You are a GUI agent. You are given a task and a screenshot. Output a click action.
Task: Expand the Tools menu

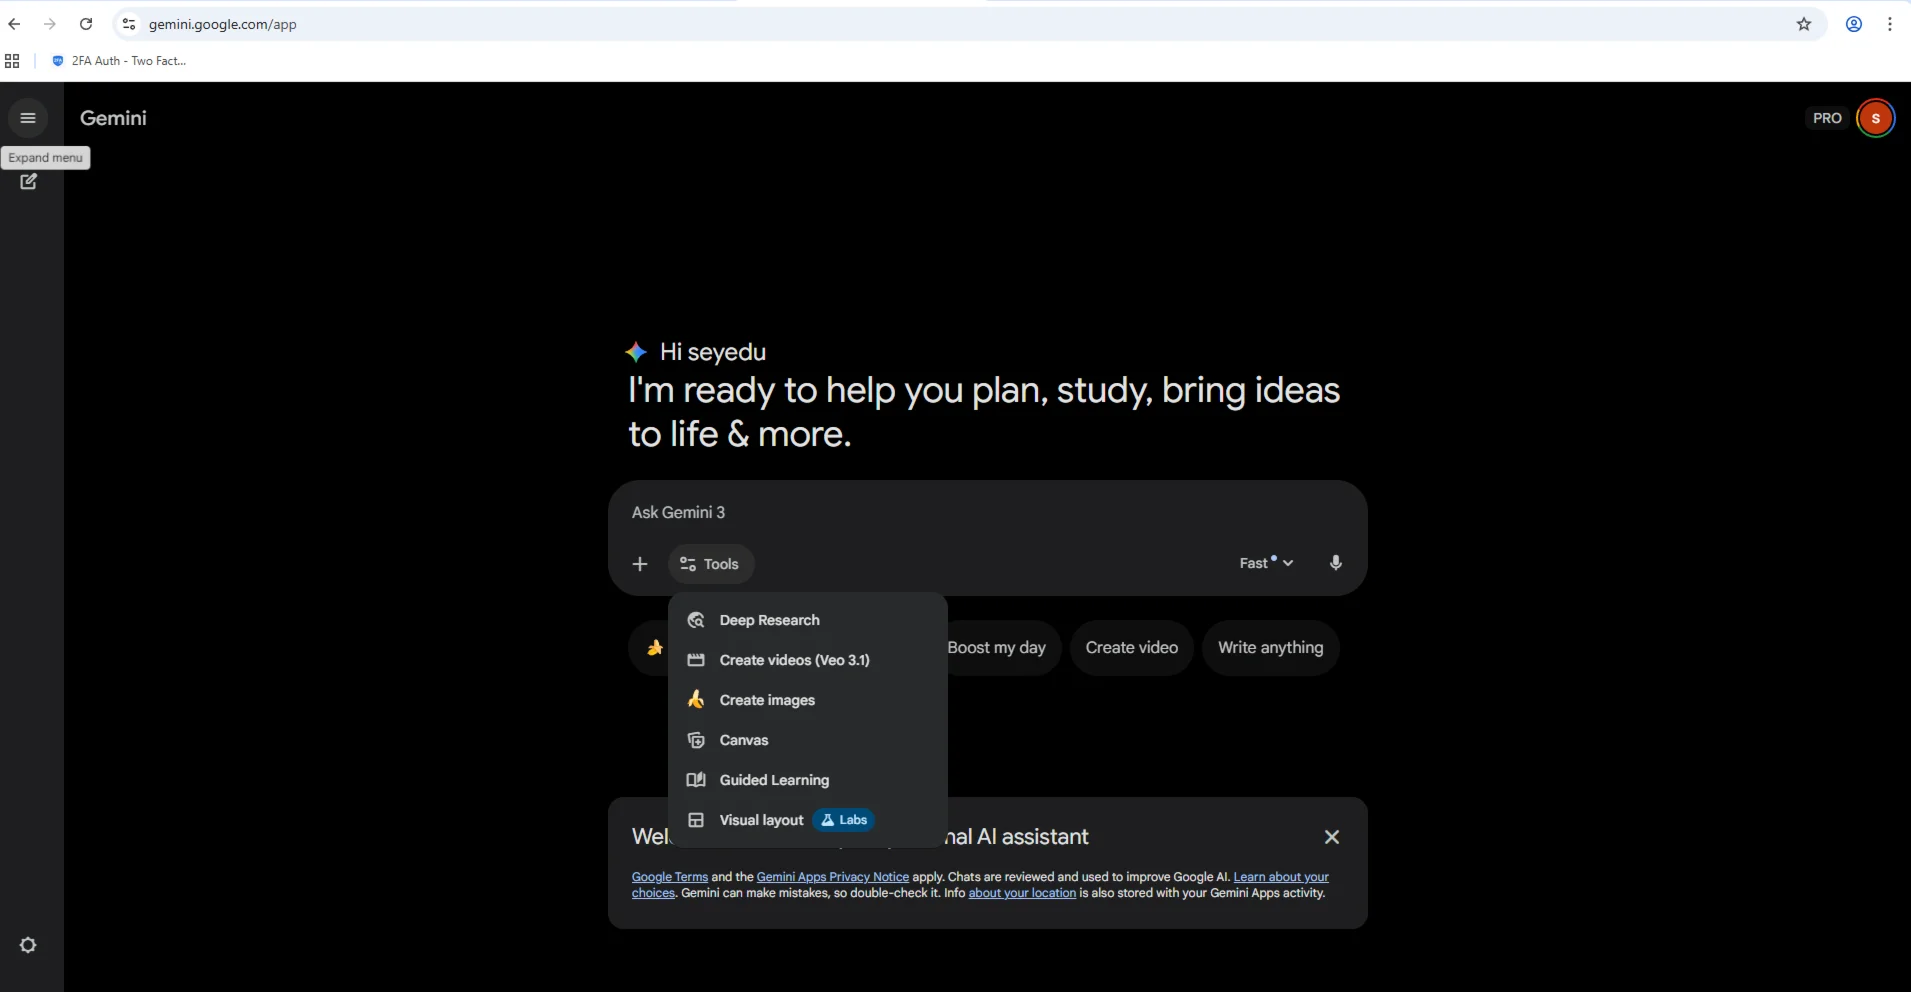710,563
